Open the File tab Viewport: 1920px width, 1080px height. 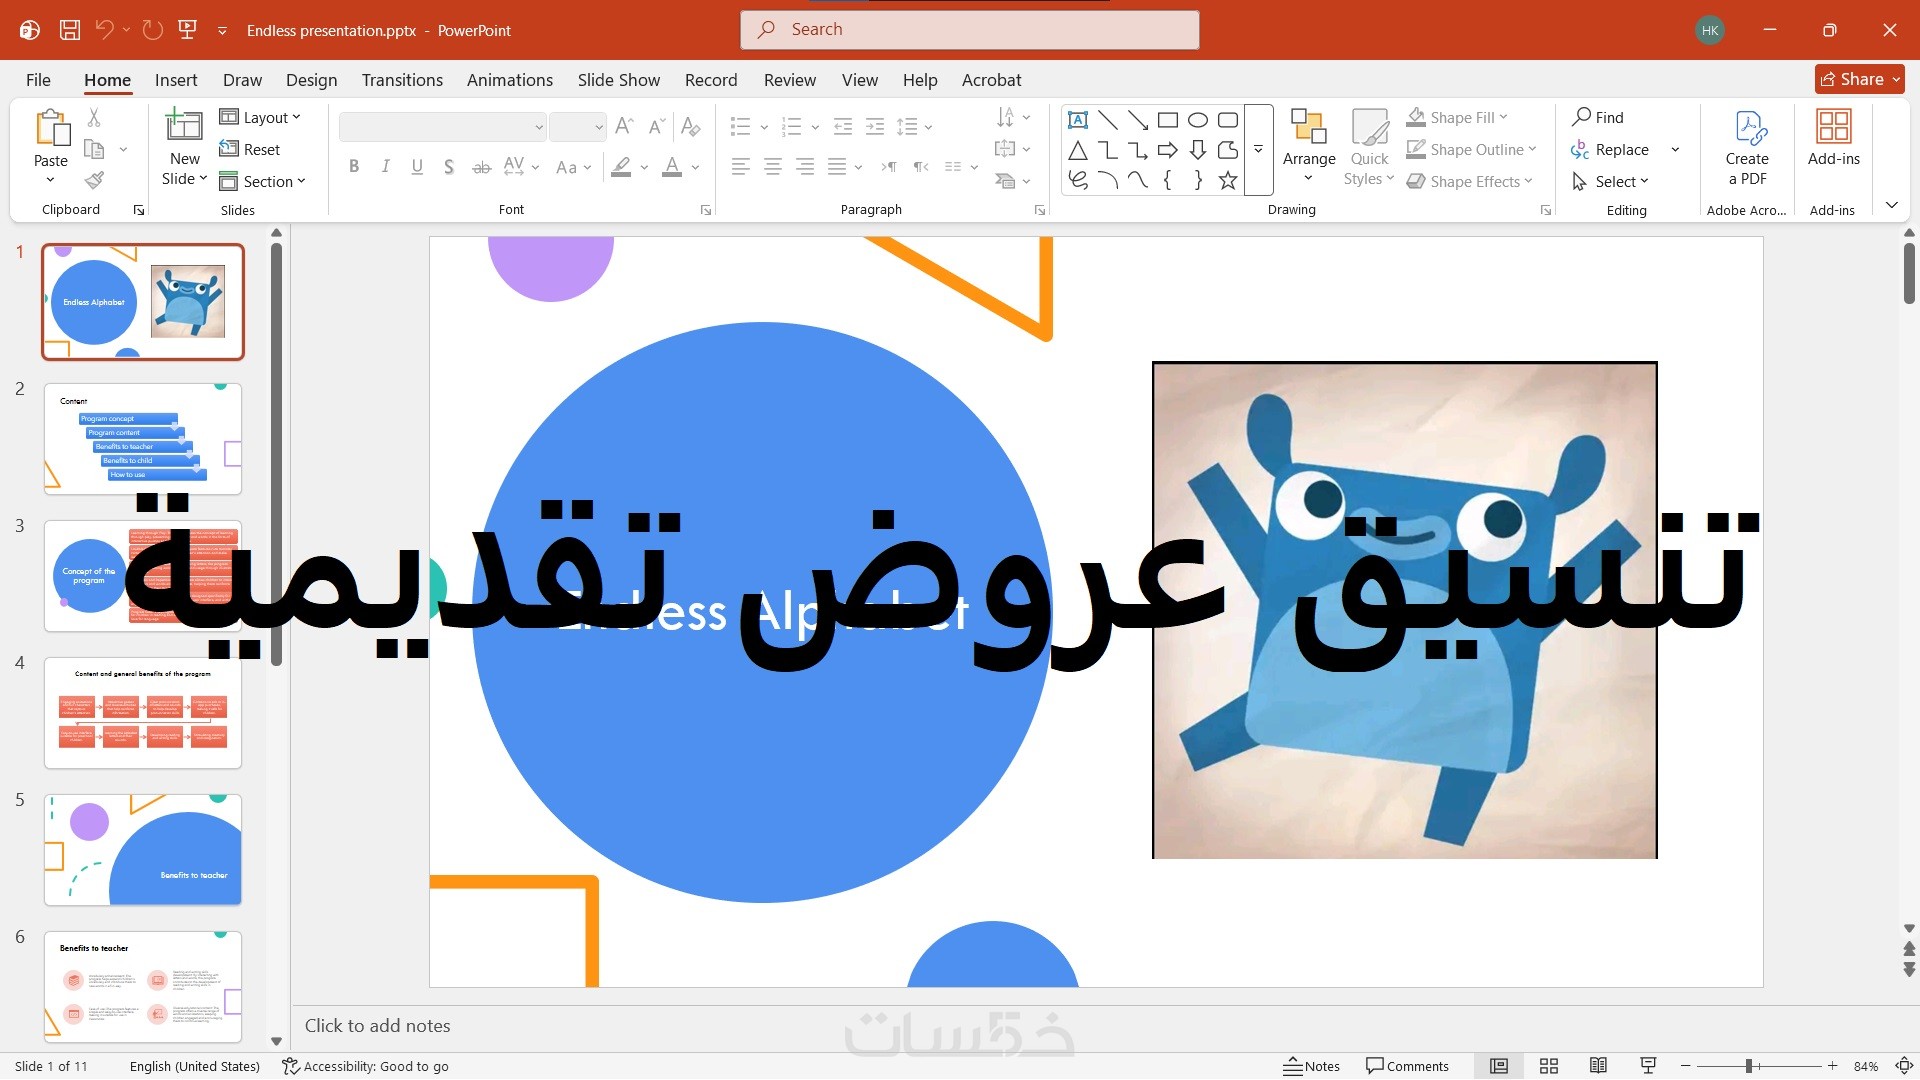pos(38,80)
